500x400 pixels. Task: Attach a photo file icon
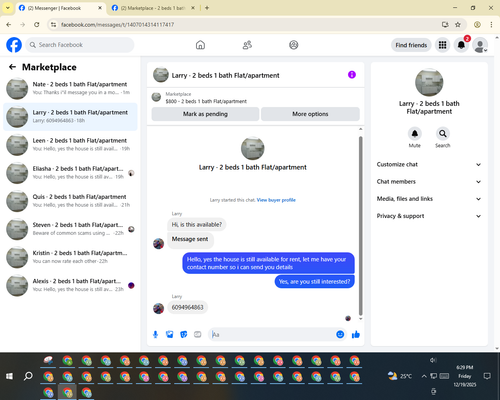tap(170, 334)
